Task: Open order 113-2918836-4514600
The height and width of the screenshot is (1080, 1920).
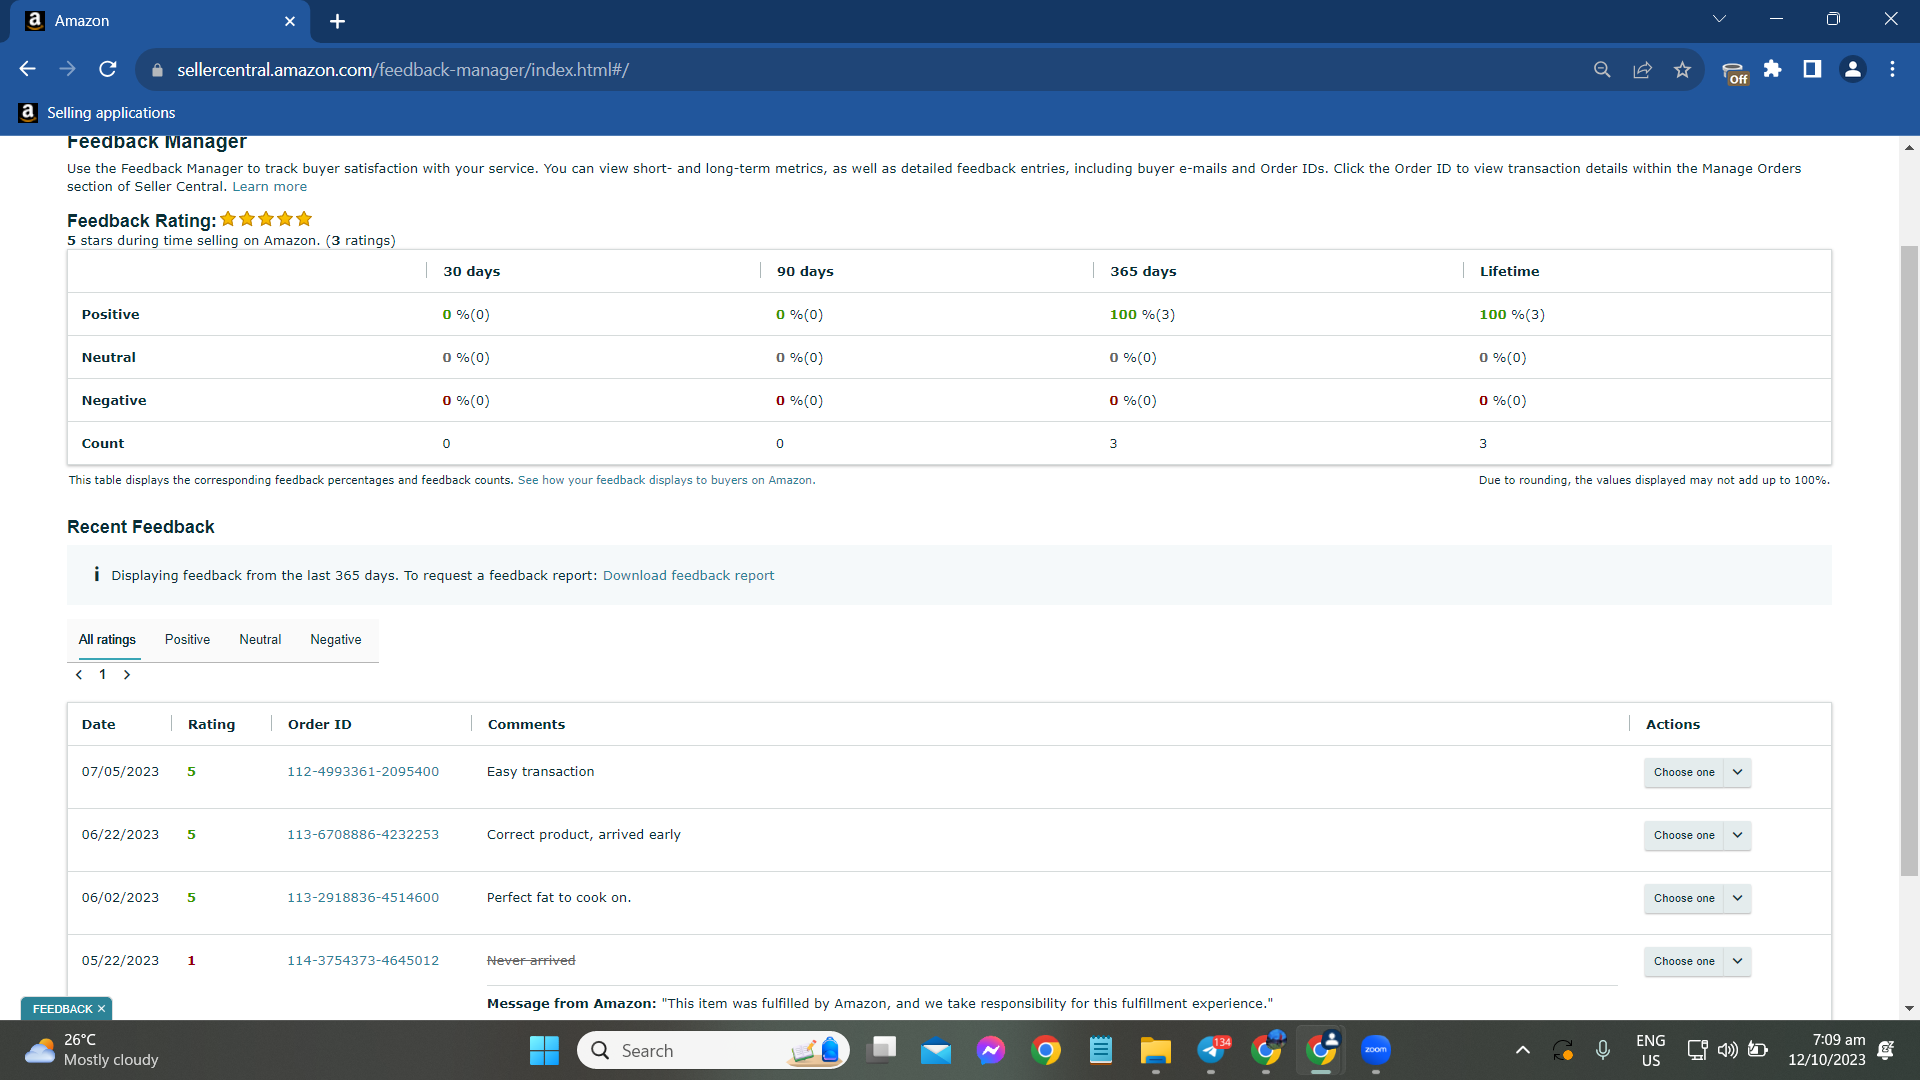Action: (363, 898)
